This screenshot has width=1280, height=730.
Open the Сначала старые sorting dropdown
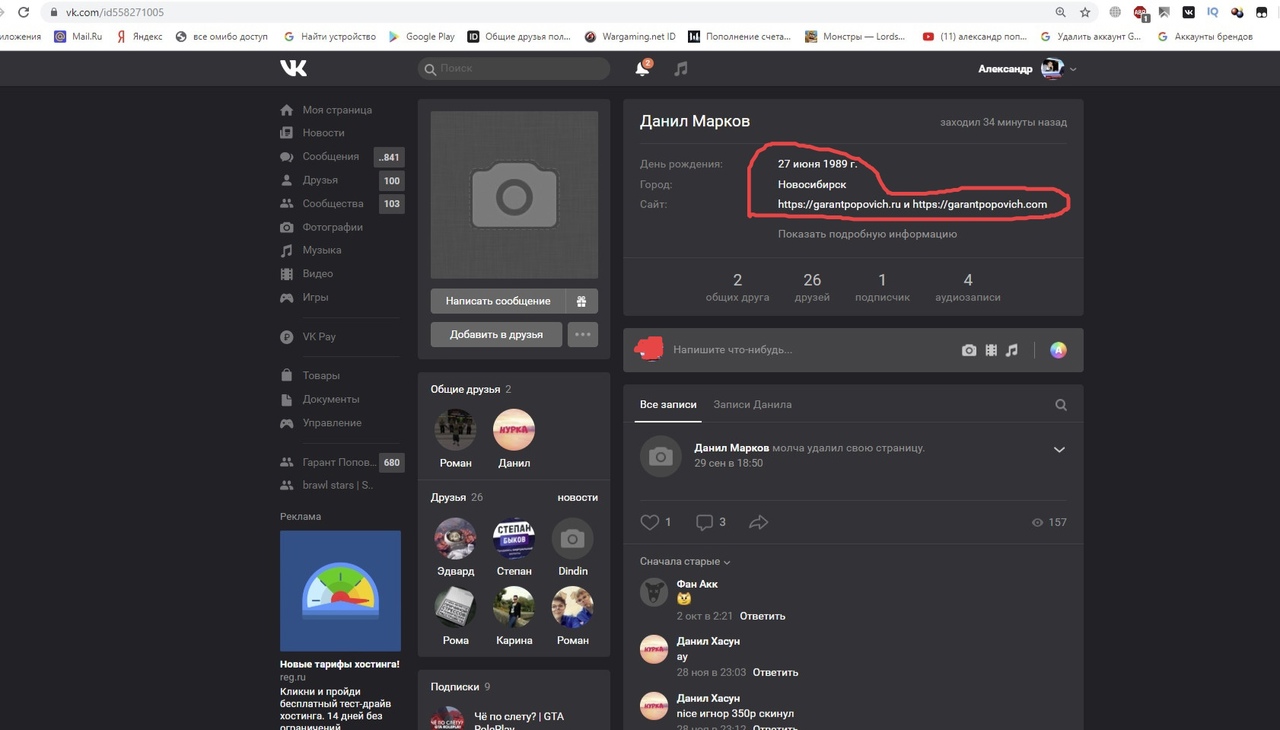tap(685, 562)
